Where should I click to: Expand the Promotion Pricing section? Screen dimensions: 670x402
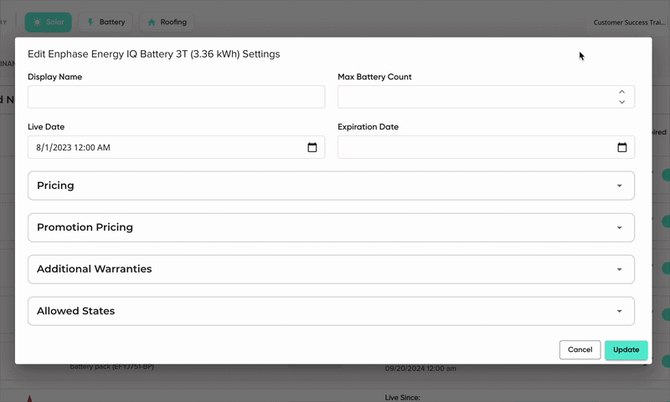[x=331, y=227]
